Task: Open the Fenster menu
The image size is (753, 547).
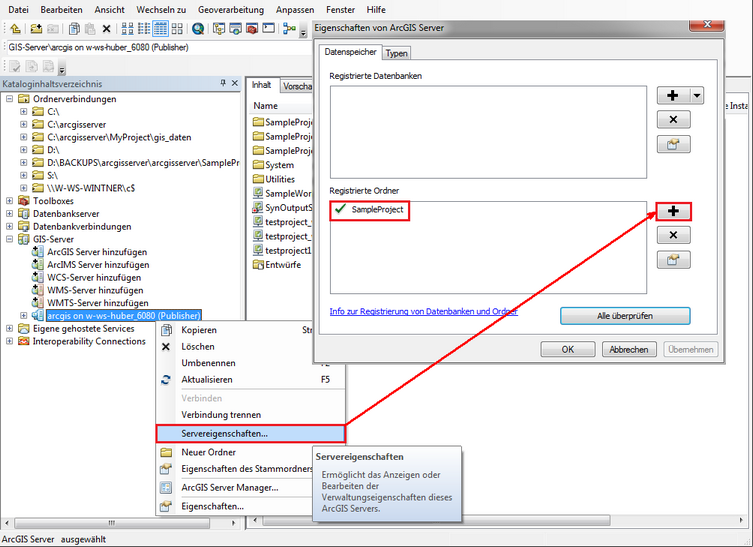Action: click(x=340, y=10)
